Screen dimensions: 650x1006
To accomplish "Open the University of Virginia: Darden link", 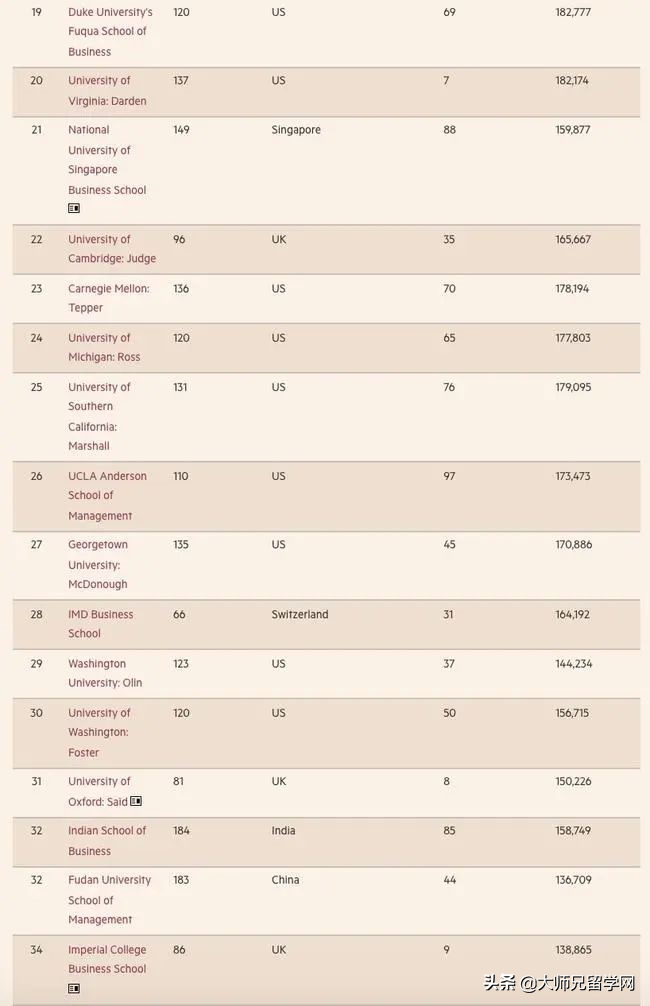I will pyautogui.click(x=107, y=91).
